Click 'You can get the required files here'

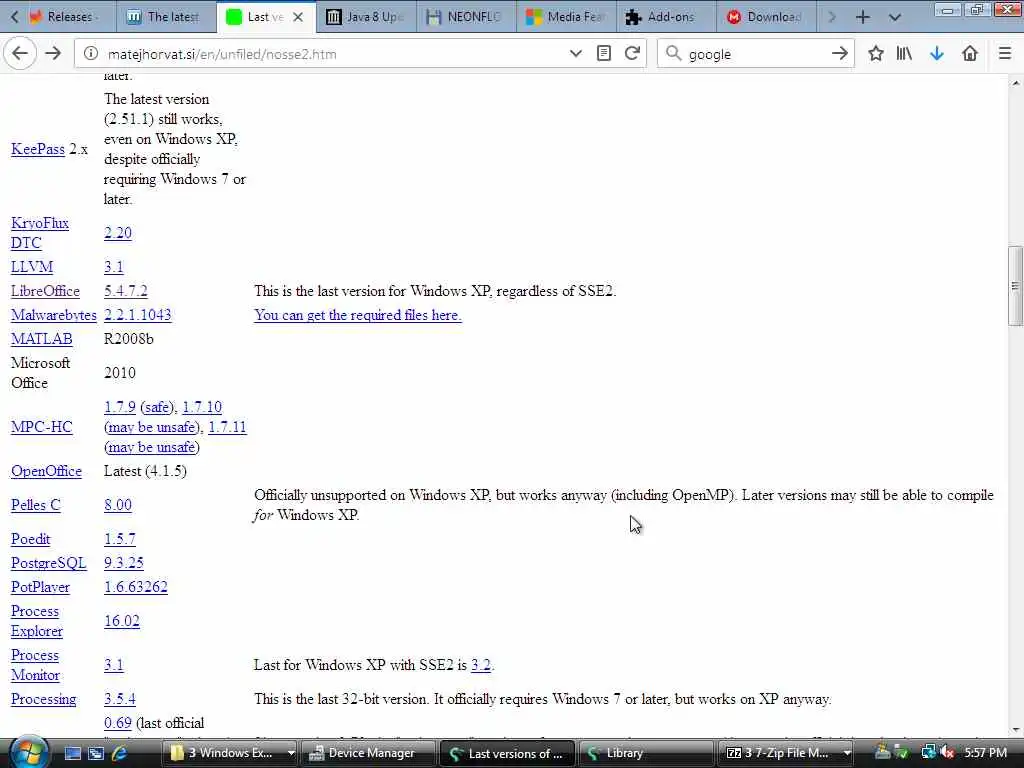pos(358,315)
